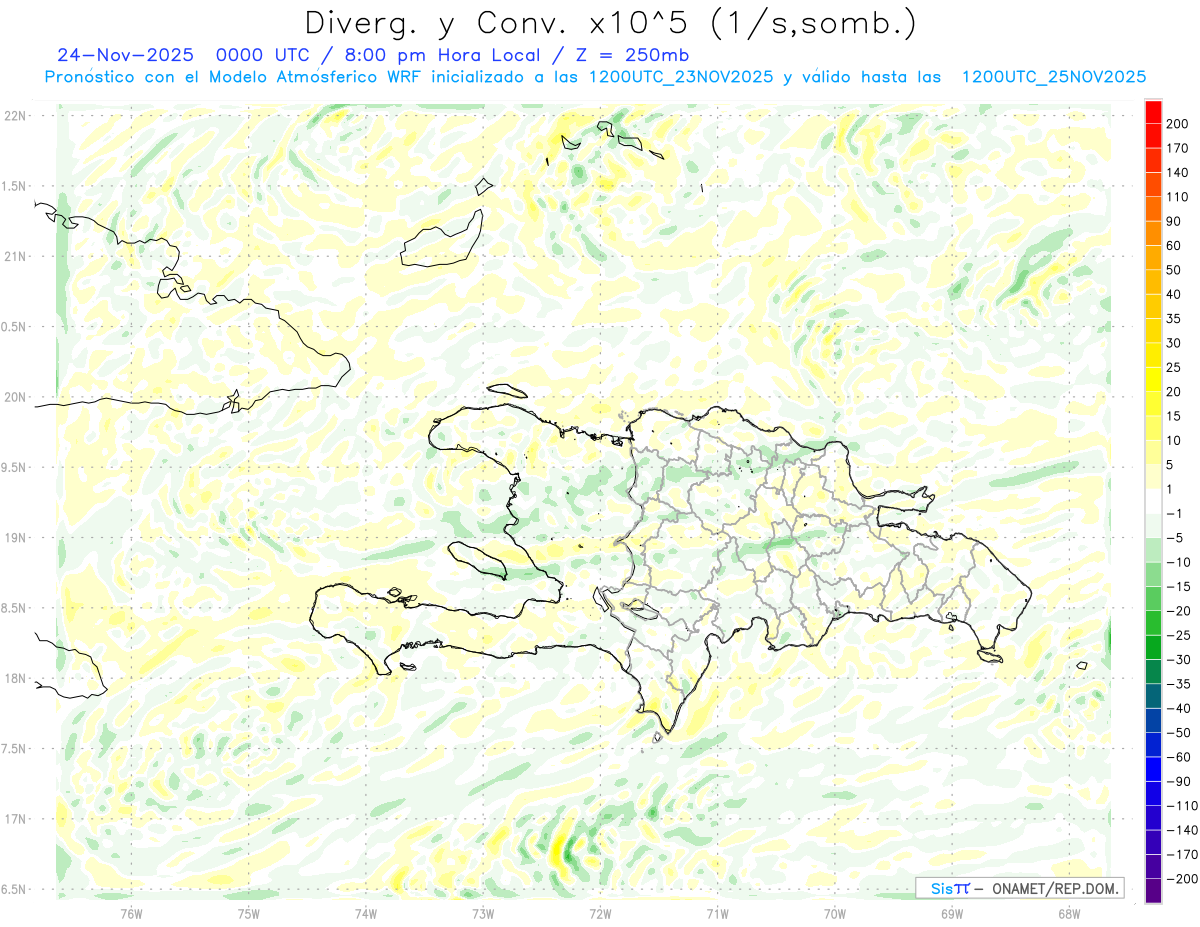The height and width of the screenshot is (927, 1200).
Task: Pick the colorbar swatch between -20 and -25
Action: click(x=1153, y=623)
